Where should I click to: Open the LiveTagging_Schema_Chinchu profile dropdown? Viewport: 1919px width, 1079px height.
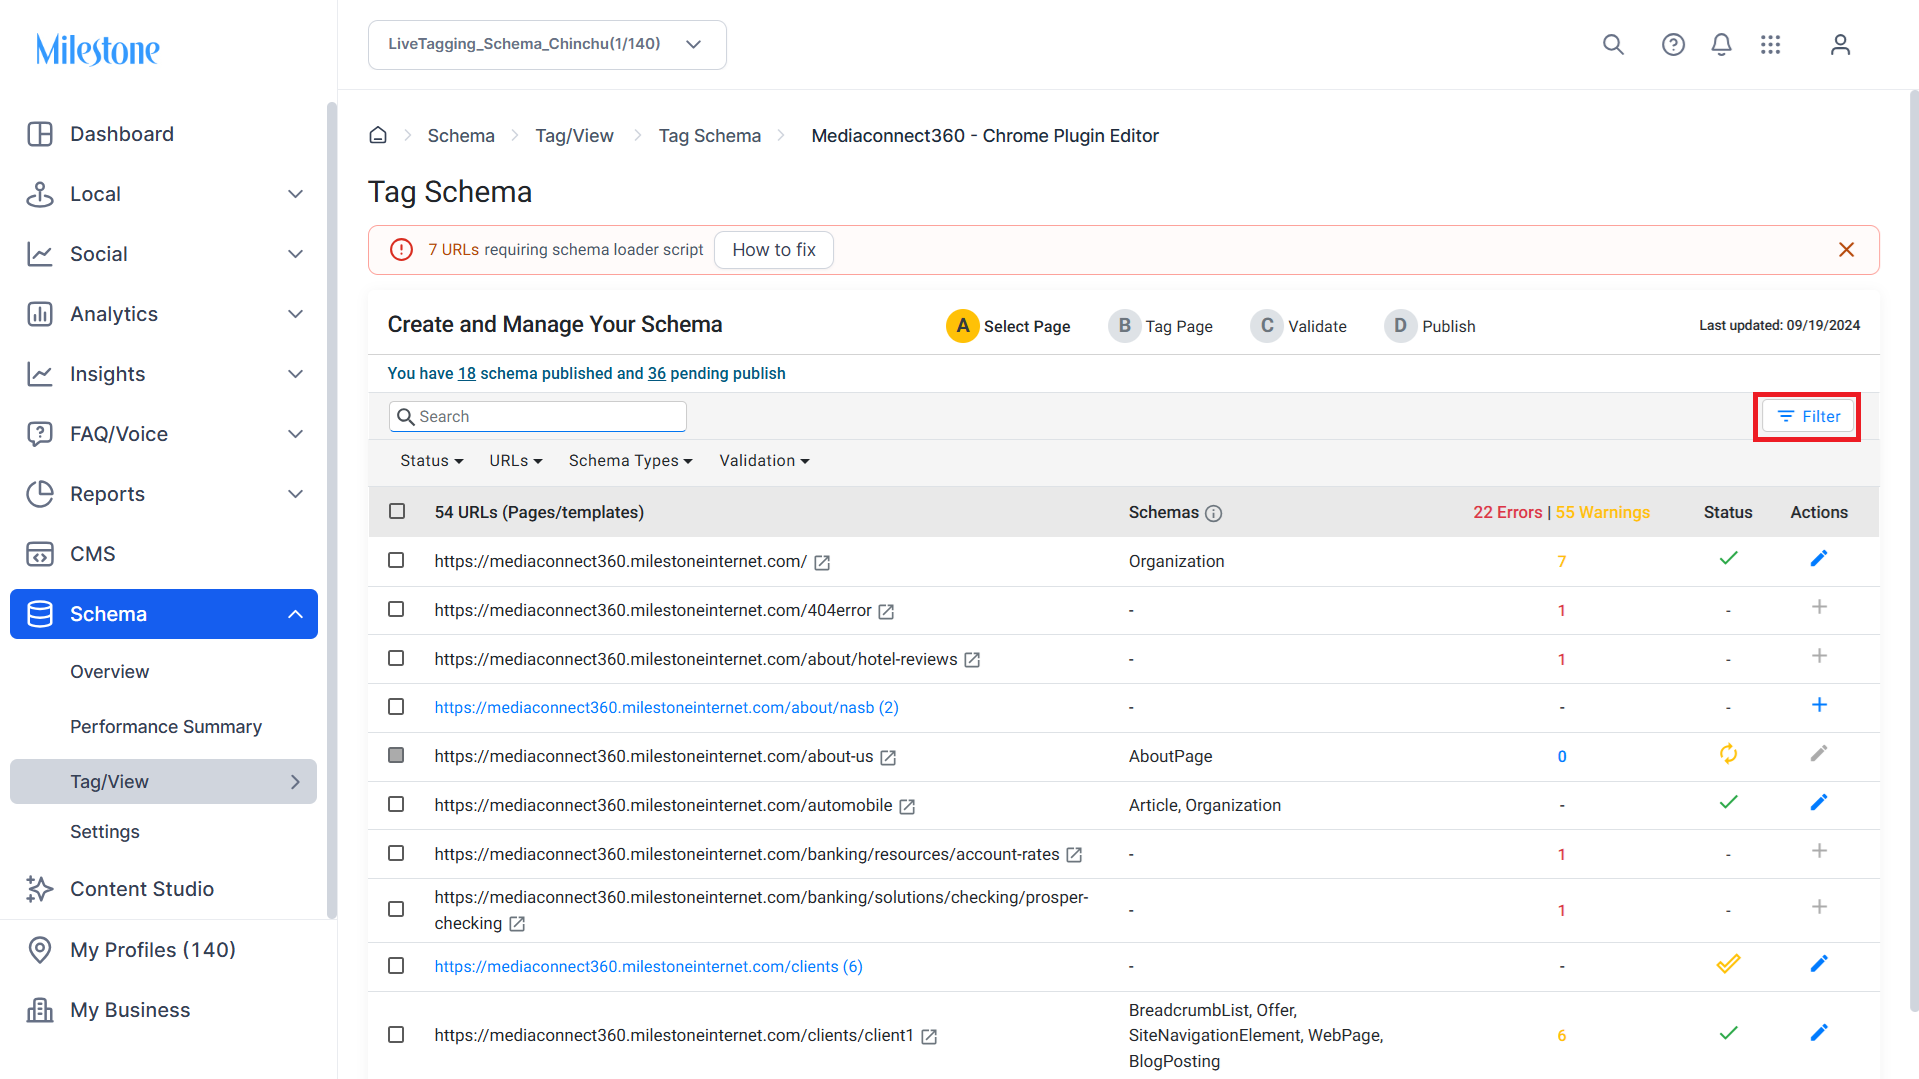coord(547,45)
